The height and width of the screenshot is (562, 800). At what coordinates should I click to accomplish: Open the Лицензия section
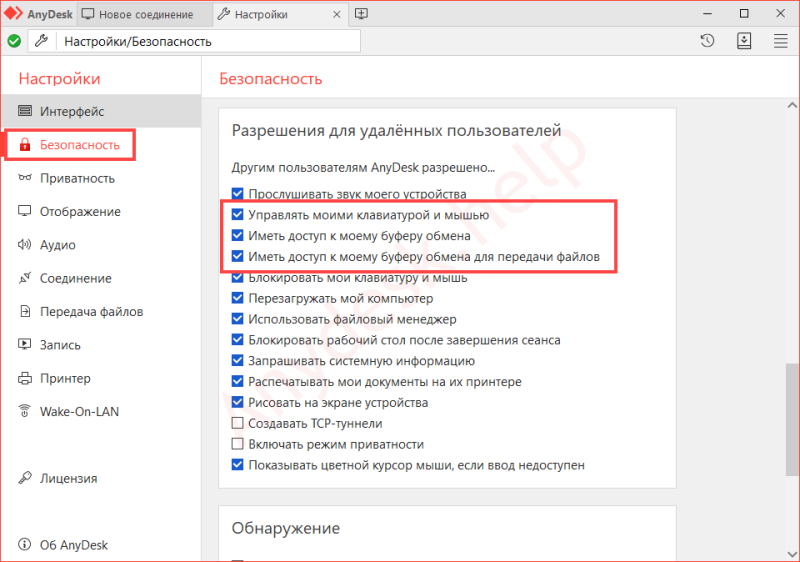click(102, 478)
